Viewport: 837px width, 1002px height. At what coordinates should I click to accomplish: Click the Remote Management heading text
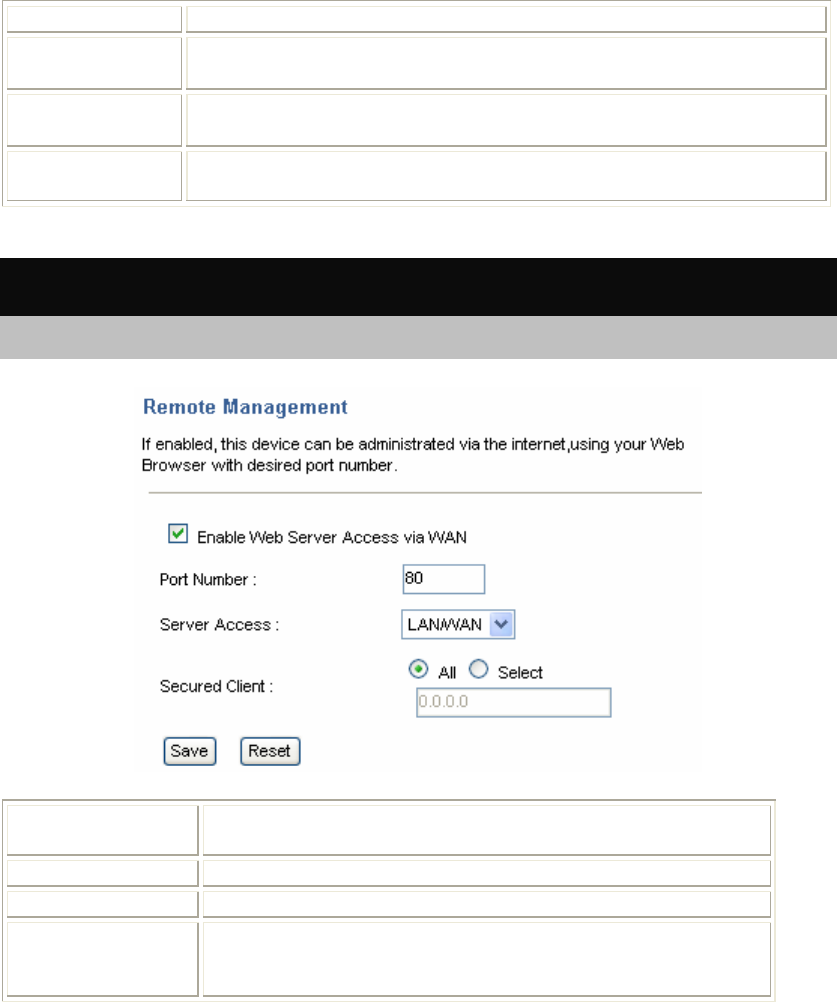coord(245,407)
